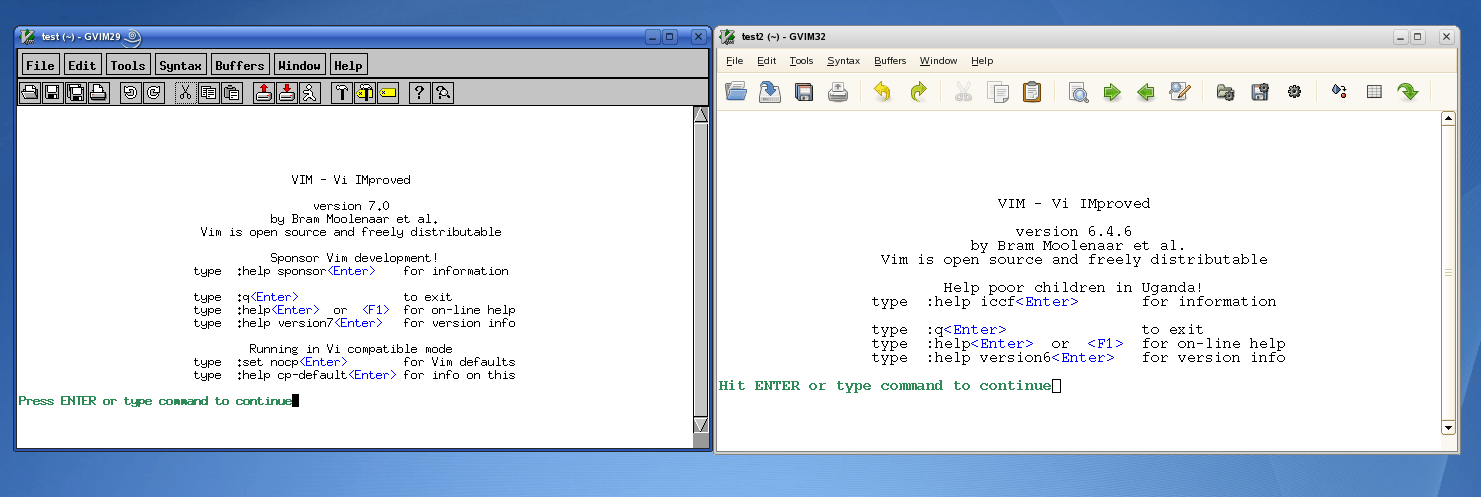Copy selection in the GVIM29 toolbar
This screenshot has height=497, width=1481.
[x=208, y=93]
